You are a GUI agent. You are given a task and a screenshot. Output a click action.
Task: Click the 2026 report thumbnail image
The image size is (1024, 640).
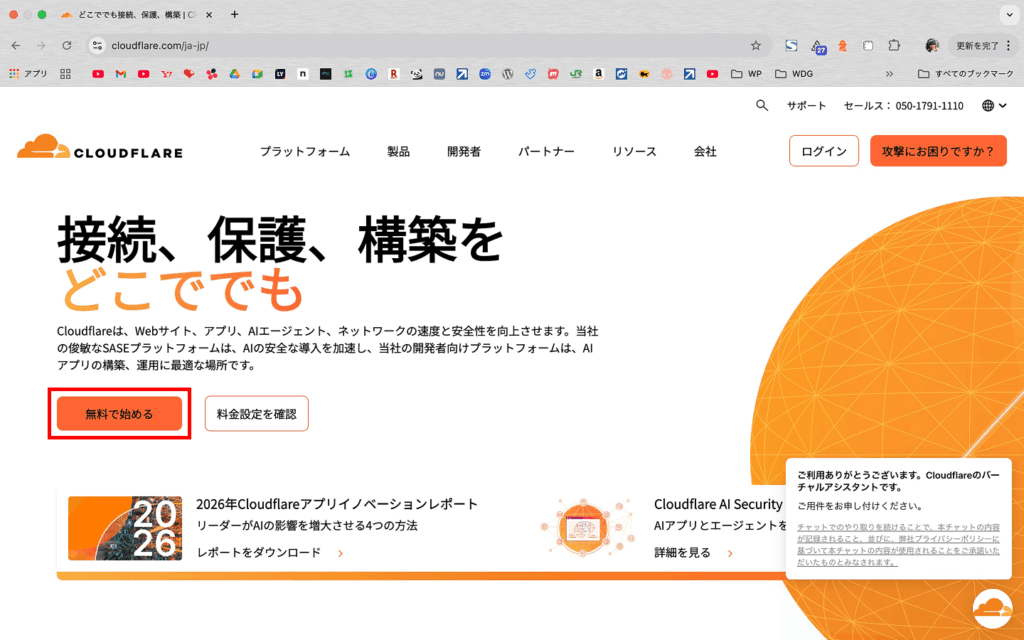[125, 527]
